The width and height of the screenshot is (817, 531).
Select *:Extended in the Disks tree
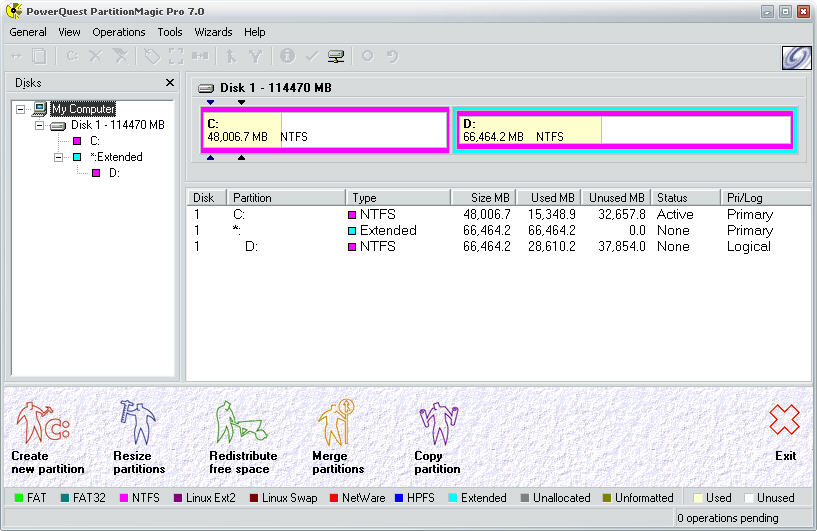(116, 157)
